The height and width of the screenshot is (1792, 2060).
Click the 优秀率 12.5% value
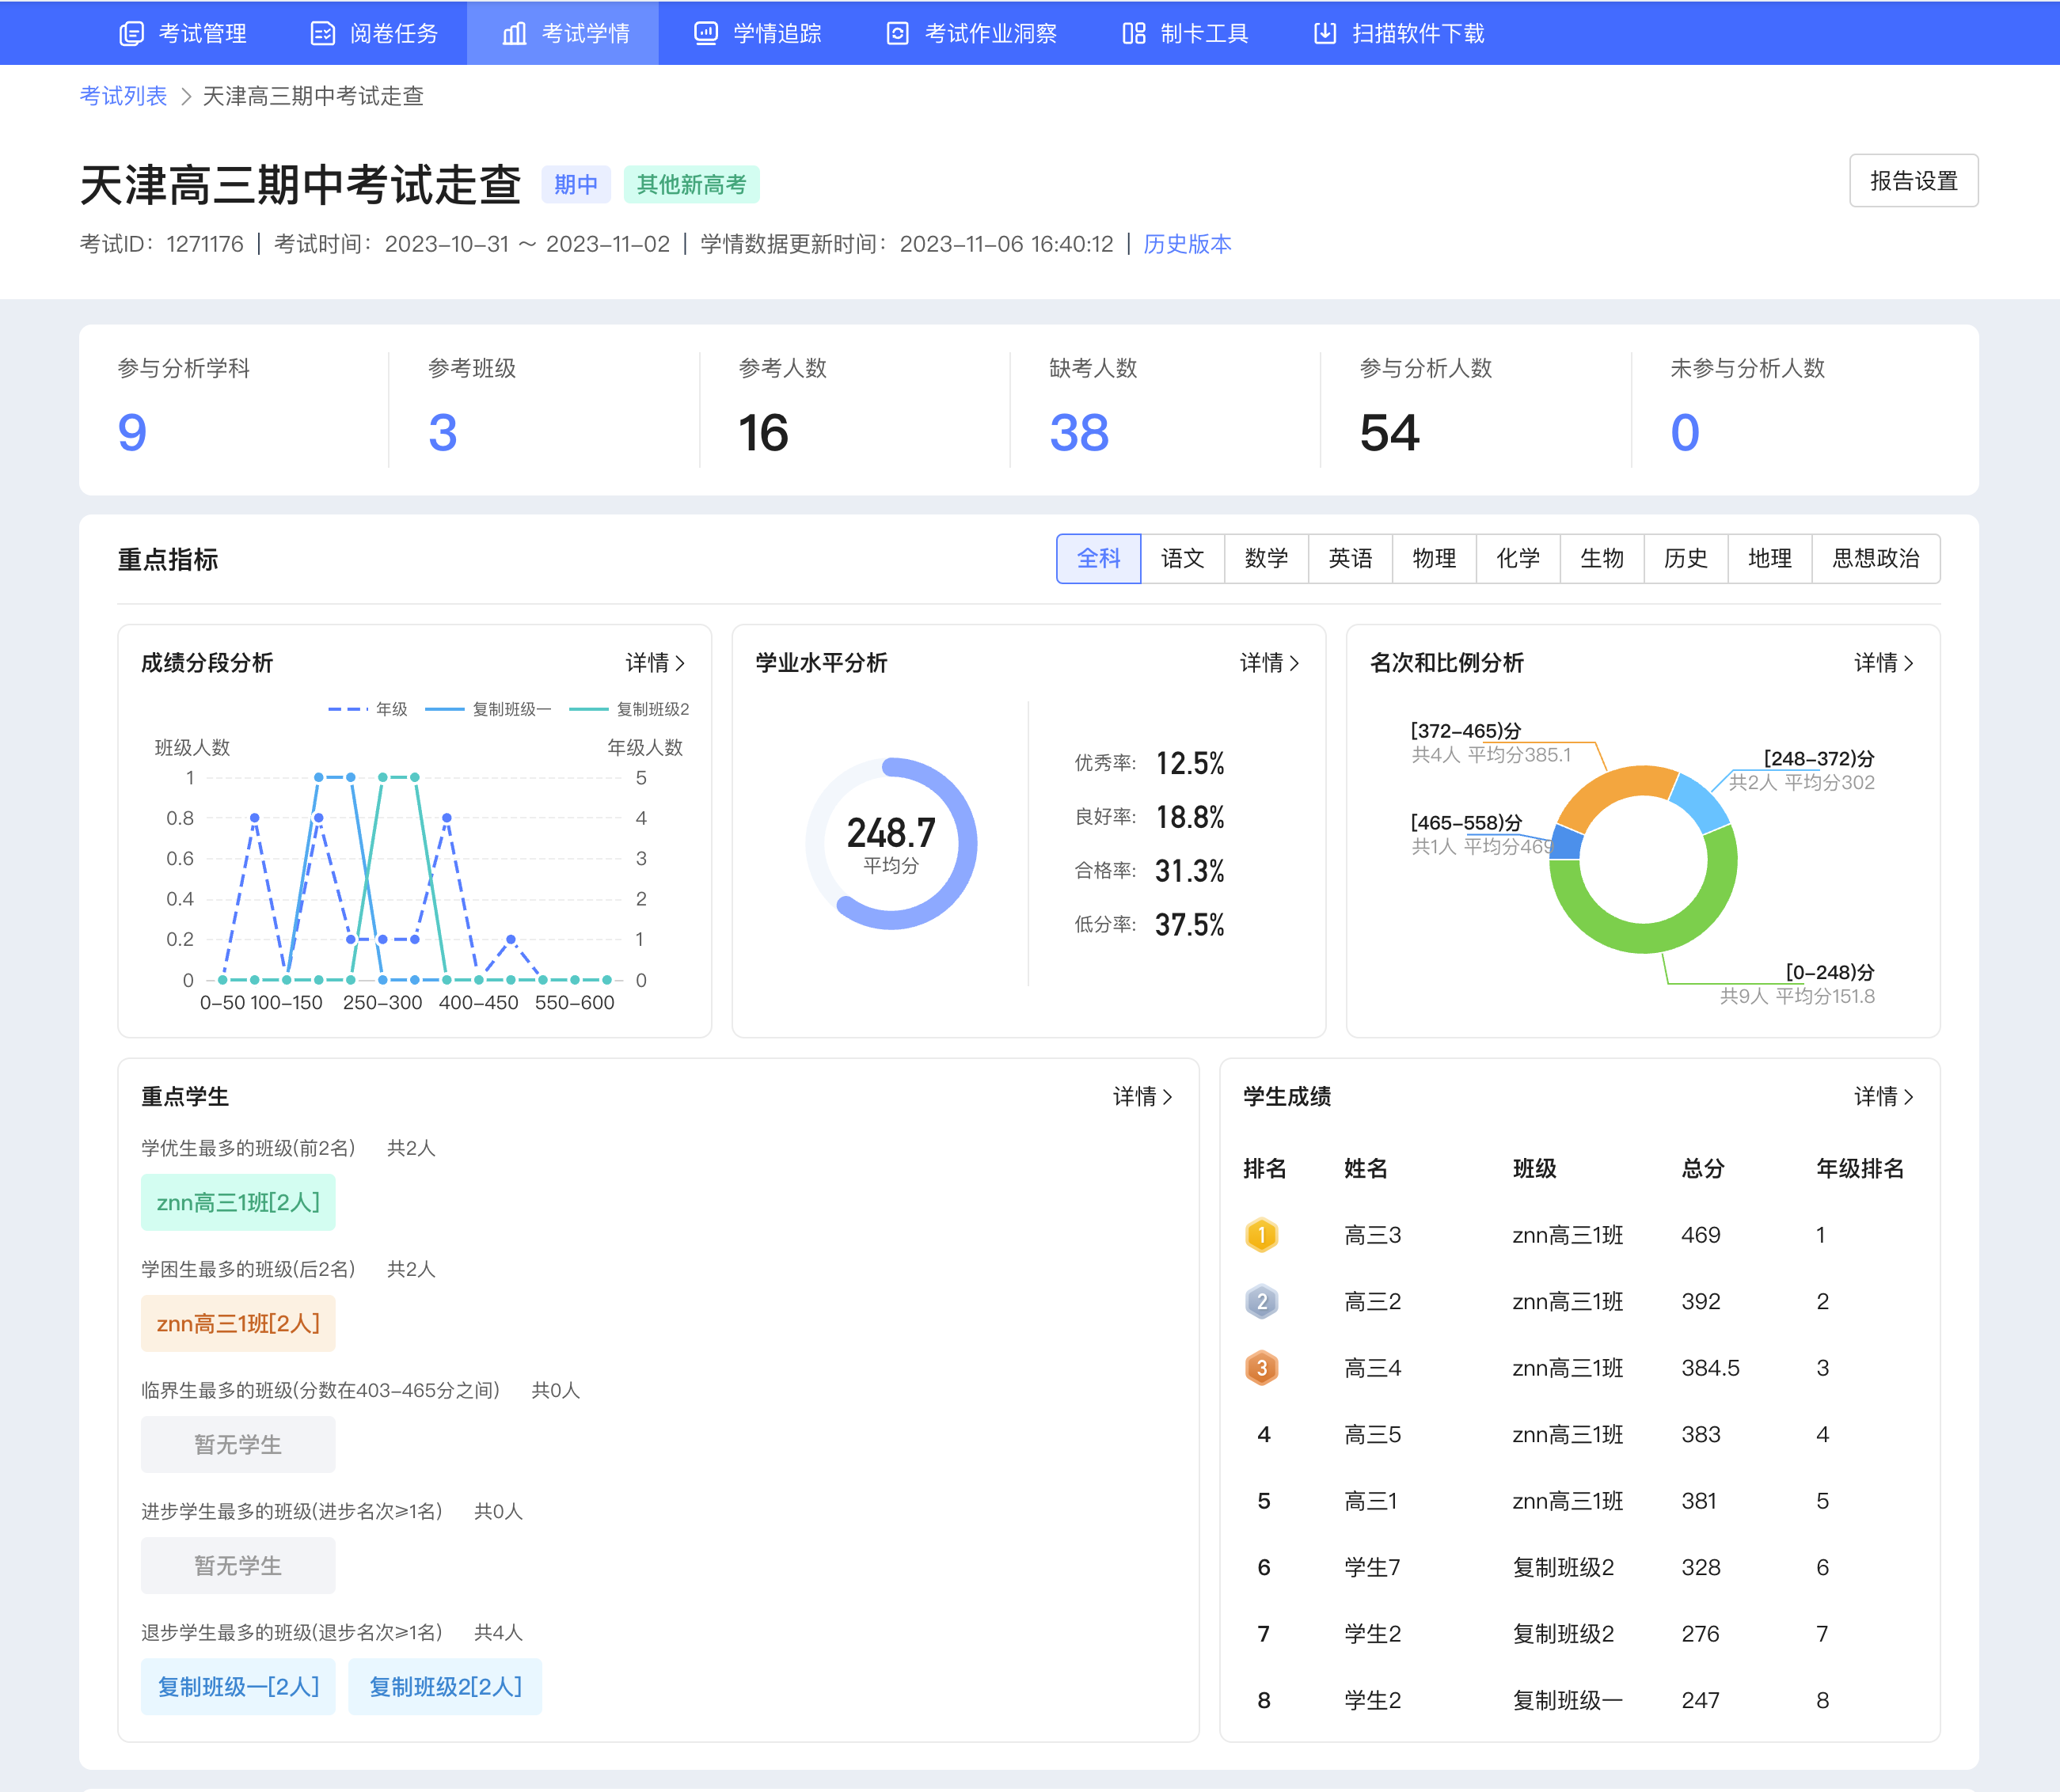(1190, 763)
